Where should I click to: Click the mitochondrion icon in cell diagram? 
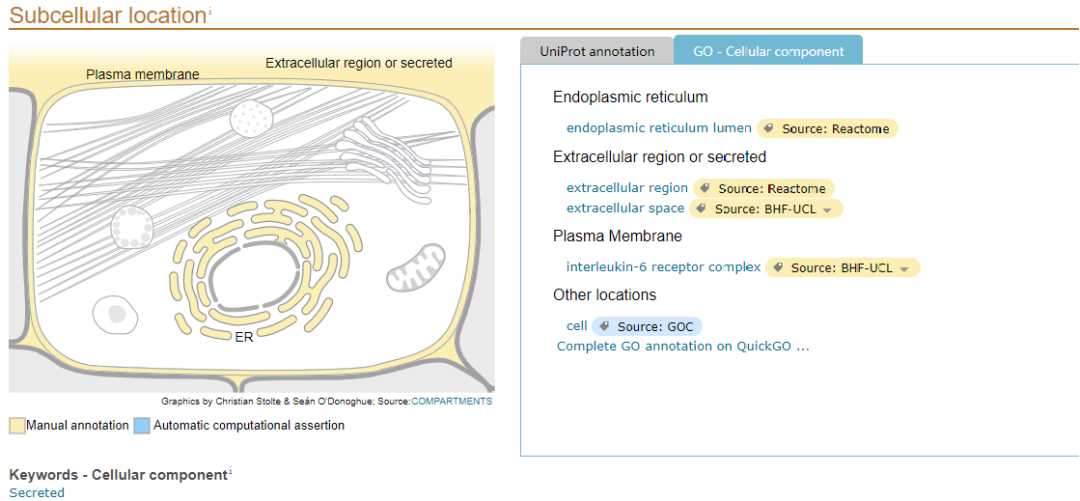click(x=416, y=269)
